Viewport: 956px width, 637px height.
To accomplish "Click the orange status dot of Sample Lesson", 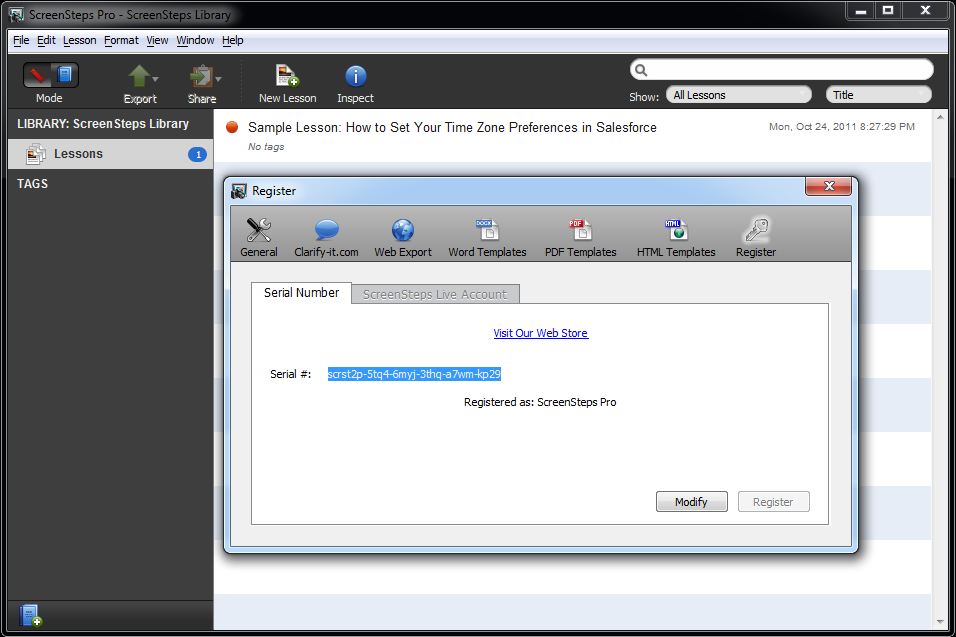I will coord(232,127).
